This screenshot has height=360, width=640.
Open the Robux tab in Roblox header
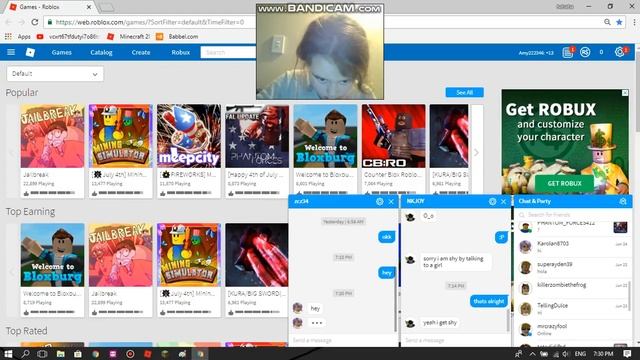point(181,52)
